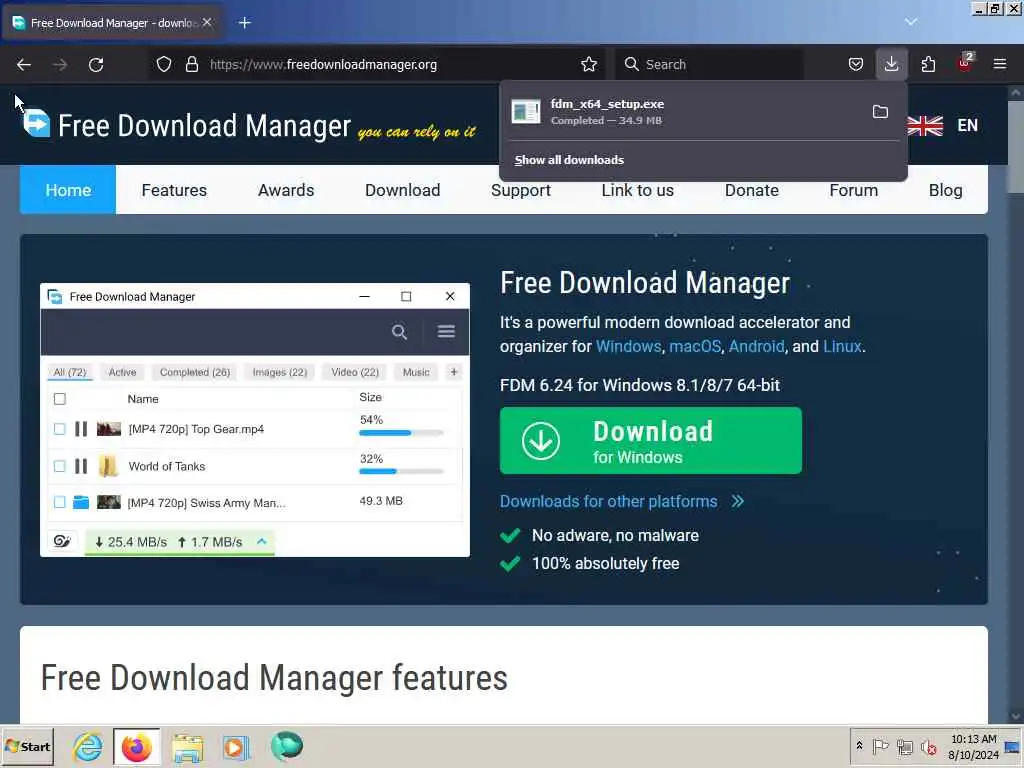Click the UK flag language icon

(925, 125)
